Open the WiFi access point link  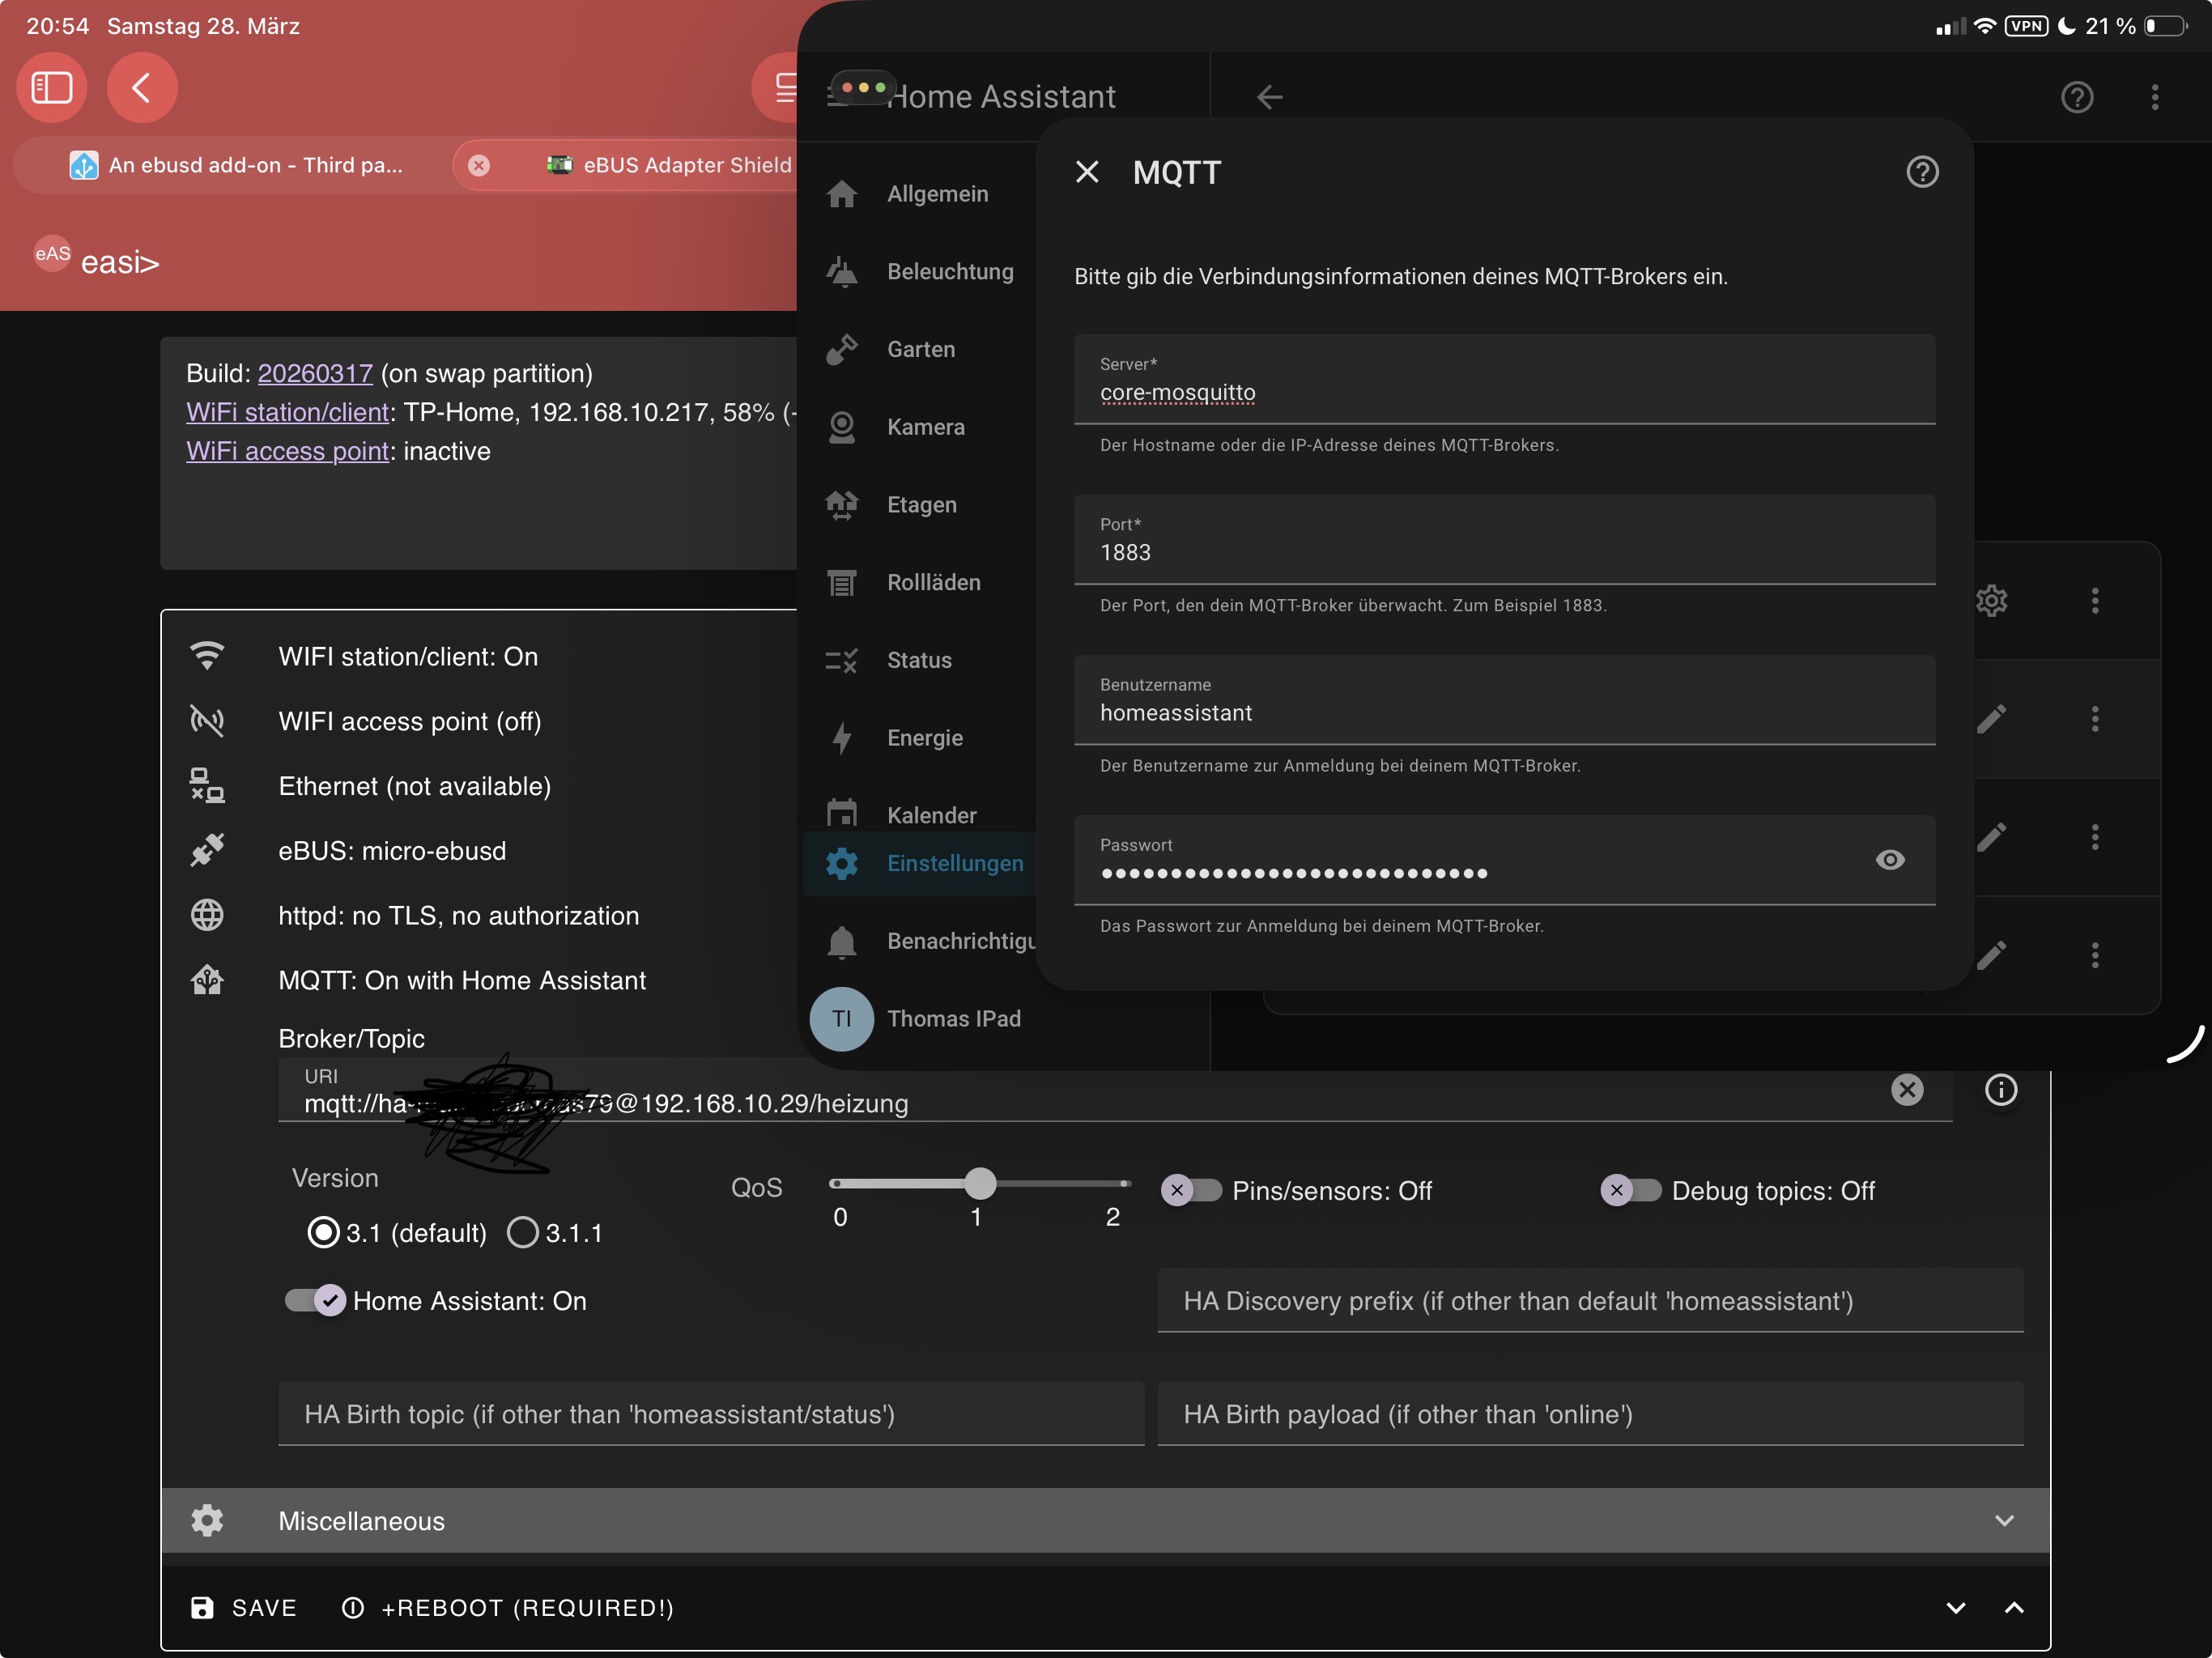click(x=287, y=451)
